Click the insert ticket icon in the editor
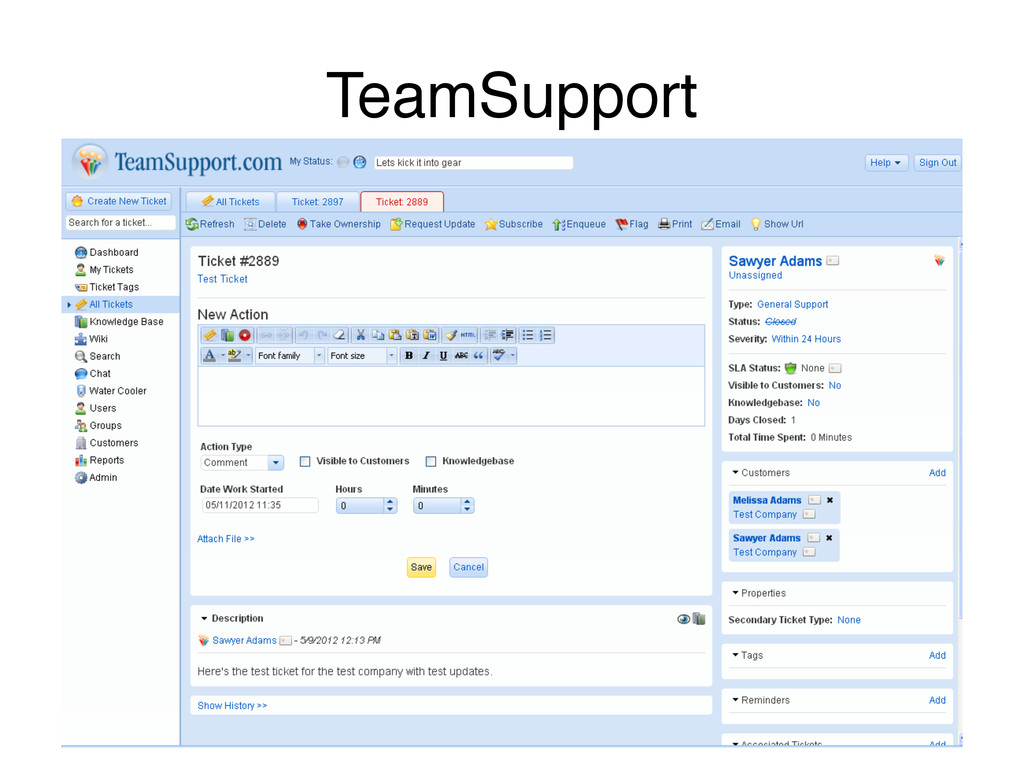Screen dimensions: 1024x768 [x=210, y=335]
